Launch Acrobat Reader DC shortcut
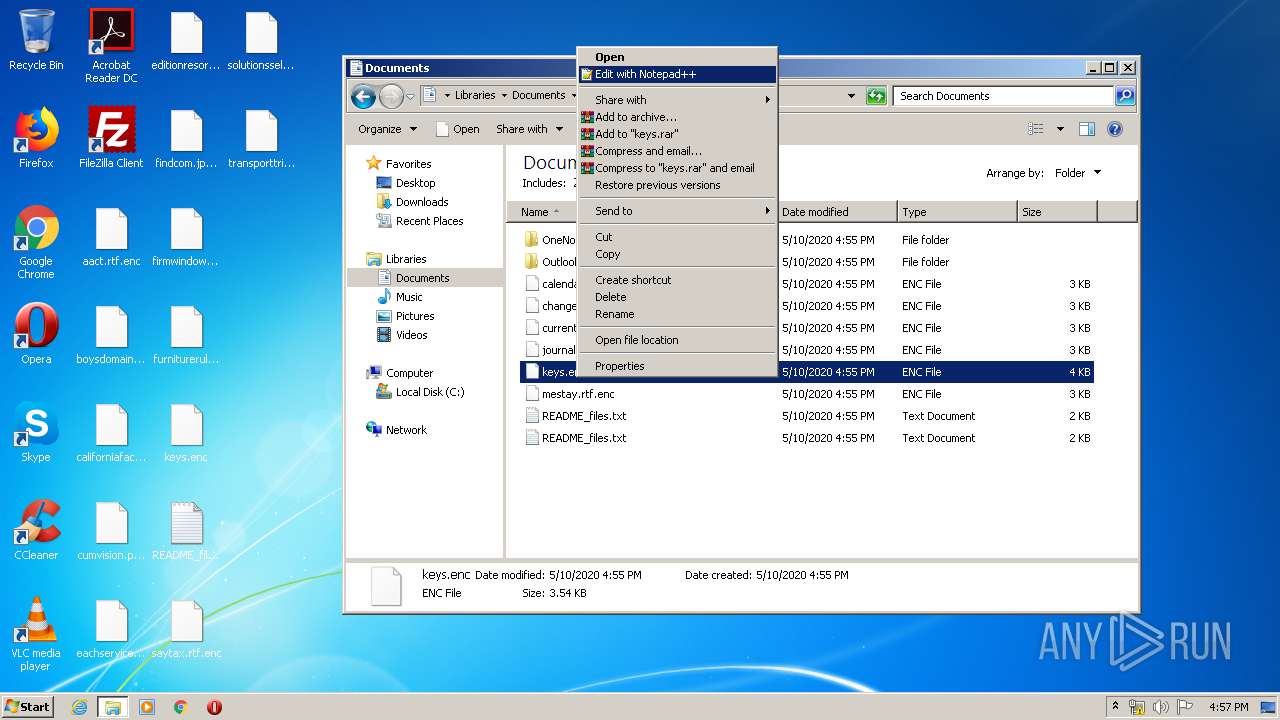Image resolution: width=1280 pixels, height=720 pixels. (111, 46)
